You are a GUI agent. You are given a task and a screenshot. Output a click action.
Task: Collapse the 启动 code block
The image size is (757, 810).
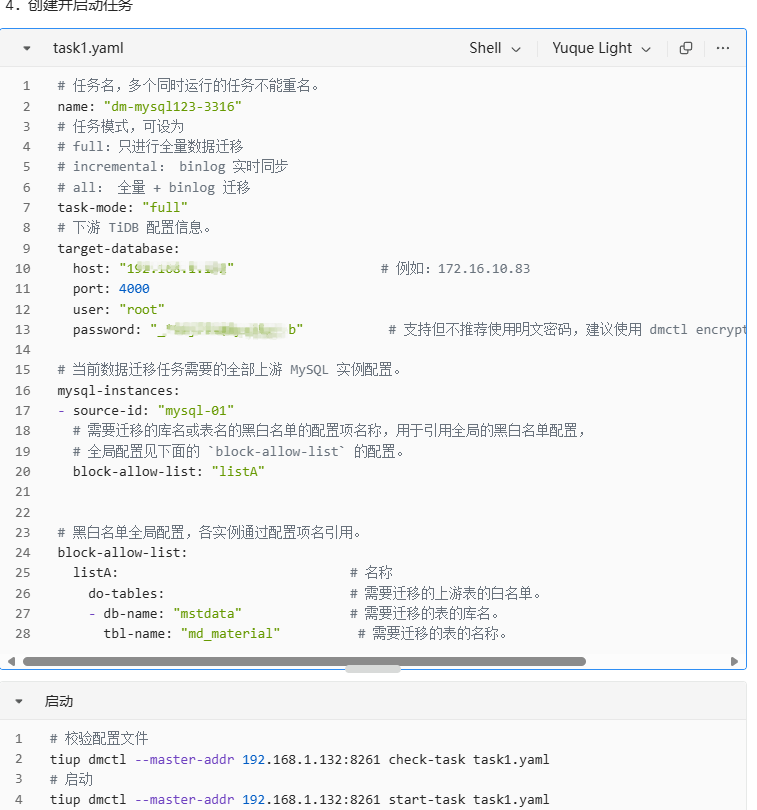pyautogui.click(x=19, y=701)
